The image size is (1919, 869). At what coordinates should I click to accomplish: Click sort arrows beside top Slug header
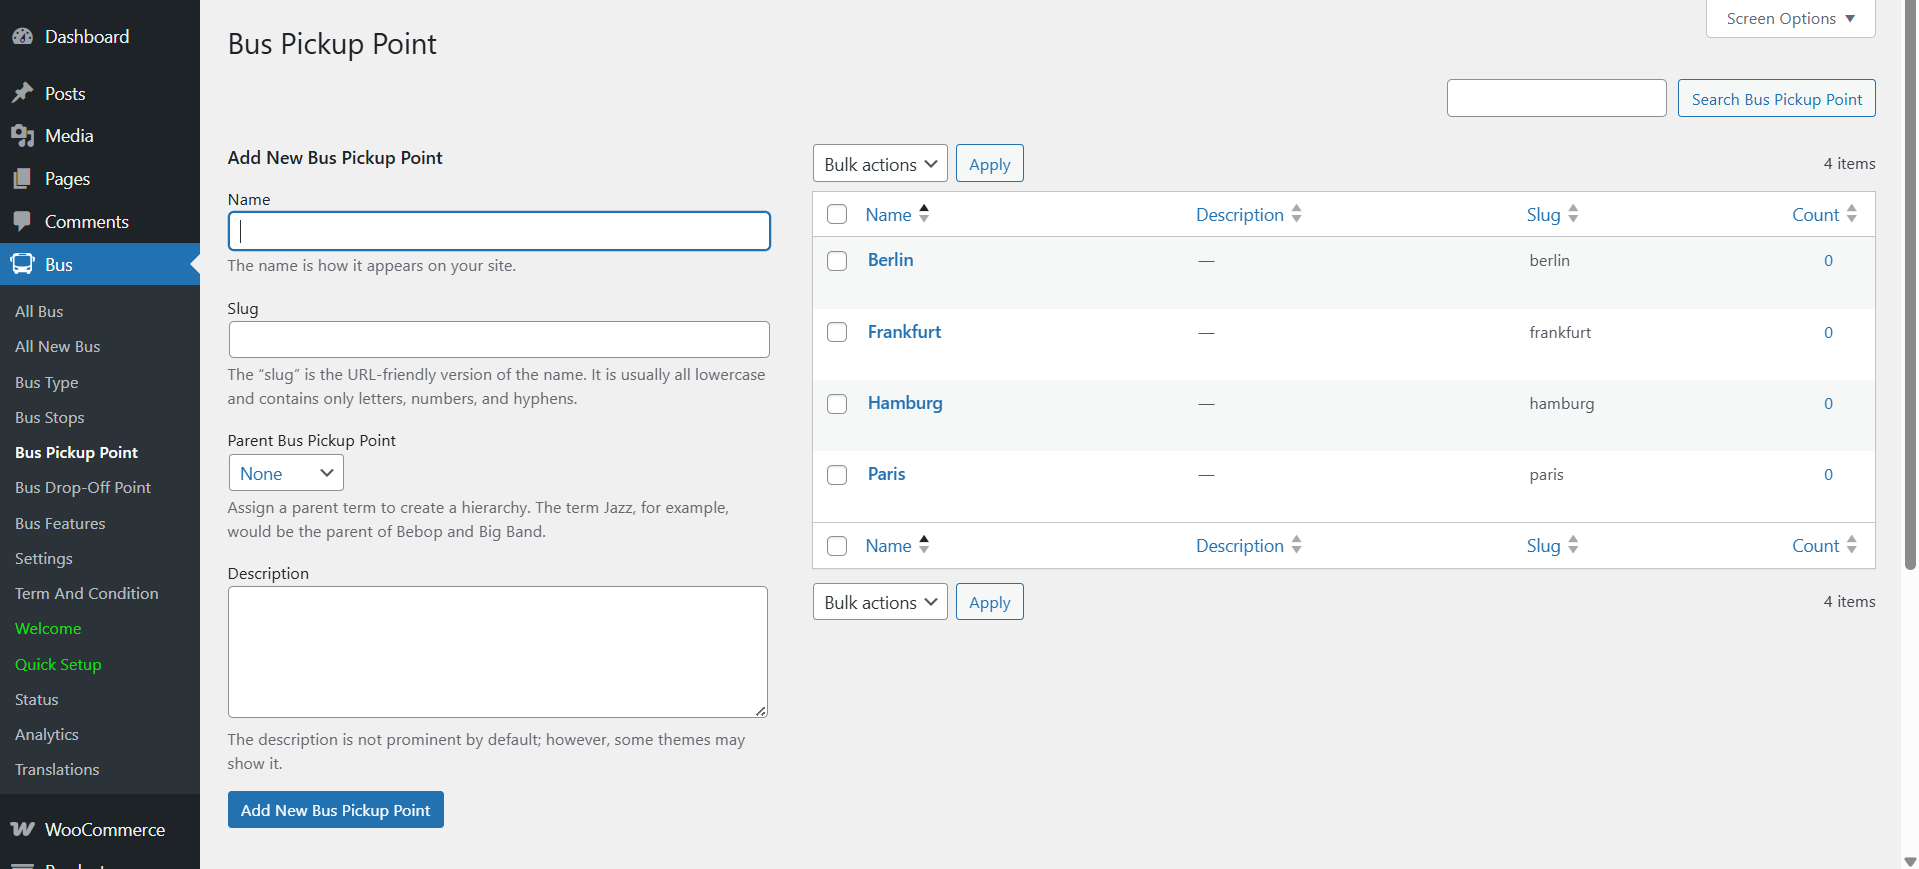click(x=1573, y=214)
